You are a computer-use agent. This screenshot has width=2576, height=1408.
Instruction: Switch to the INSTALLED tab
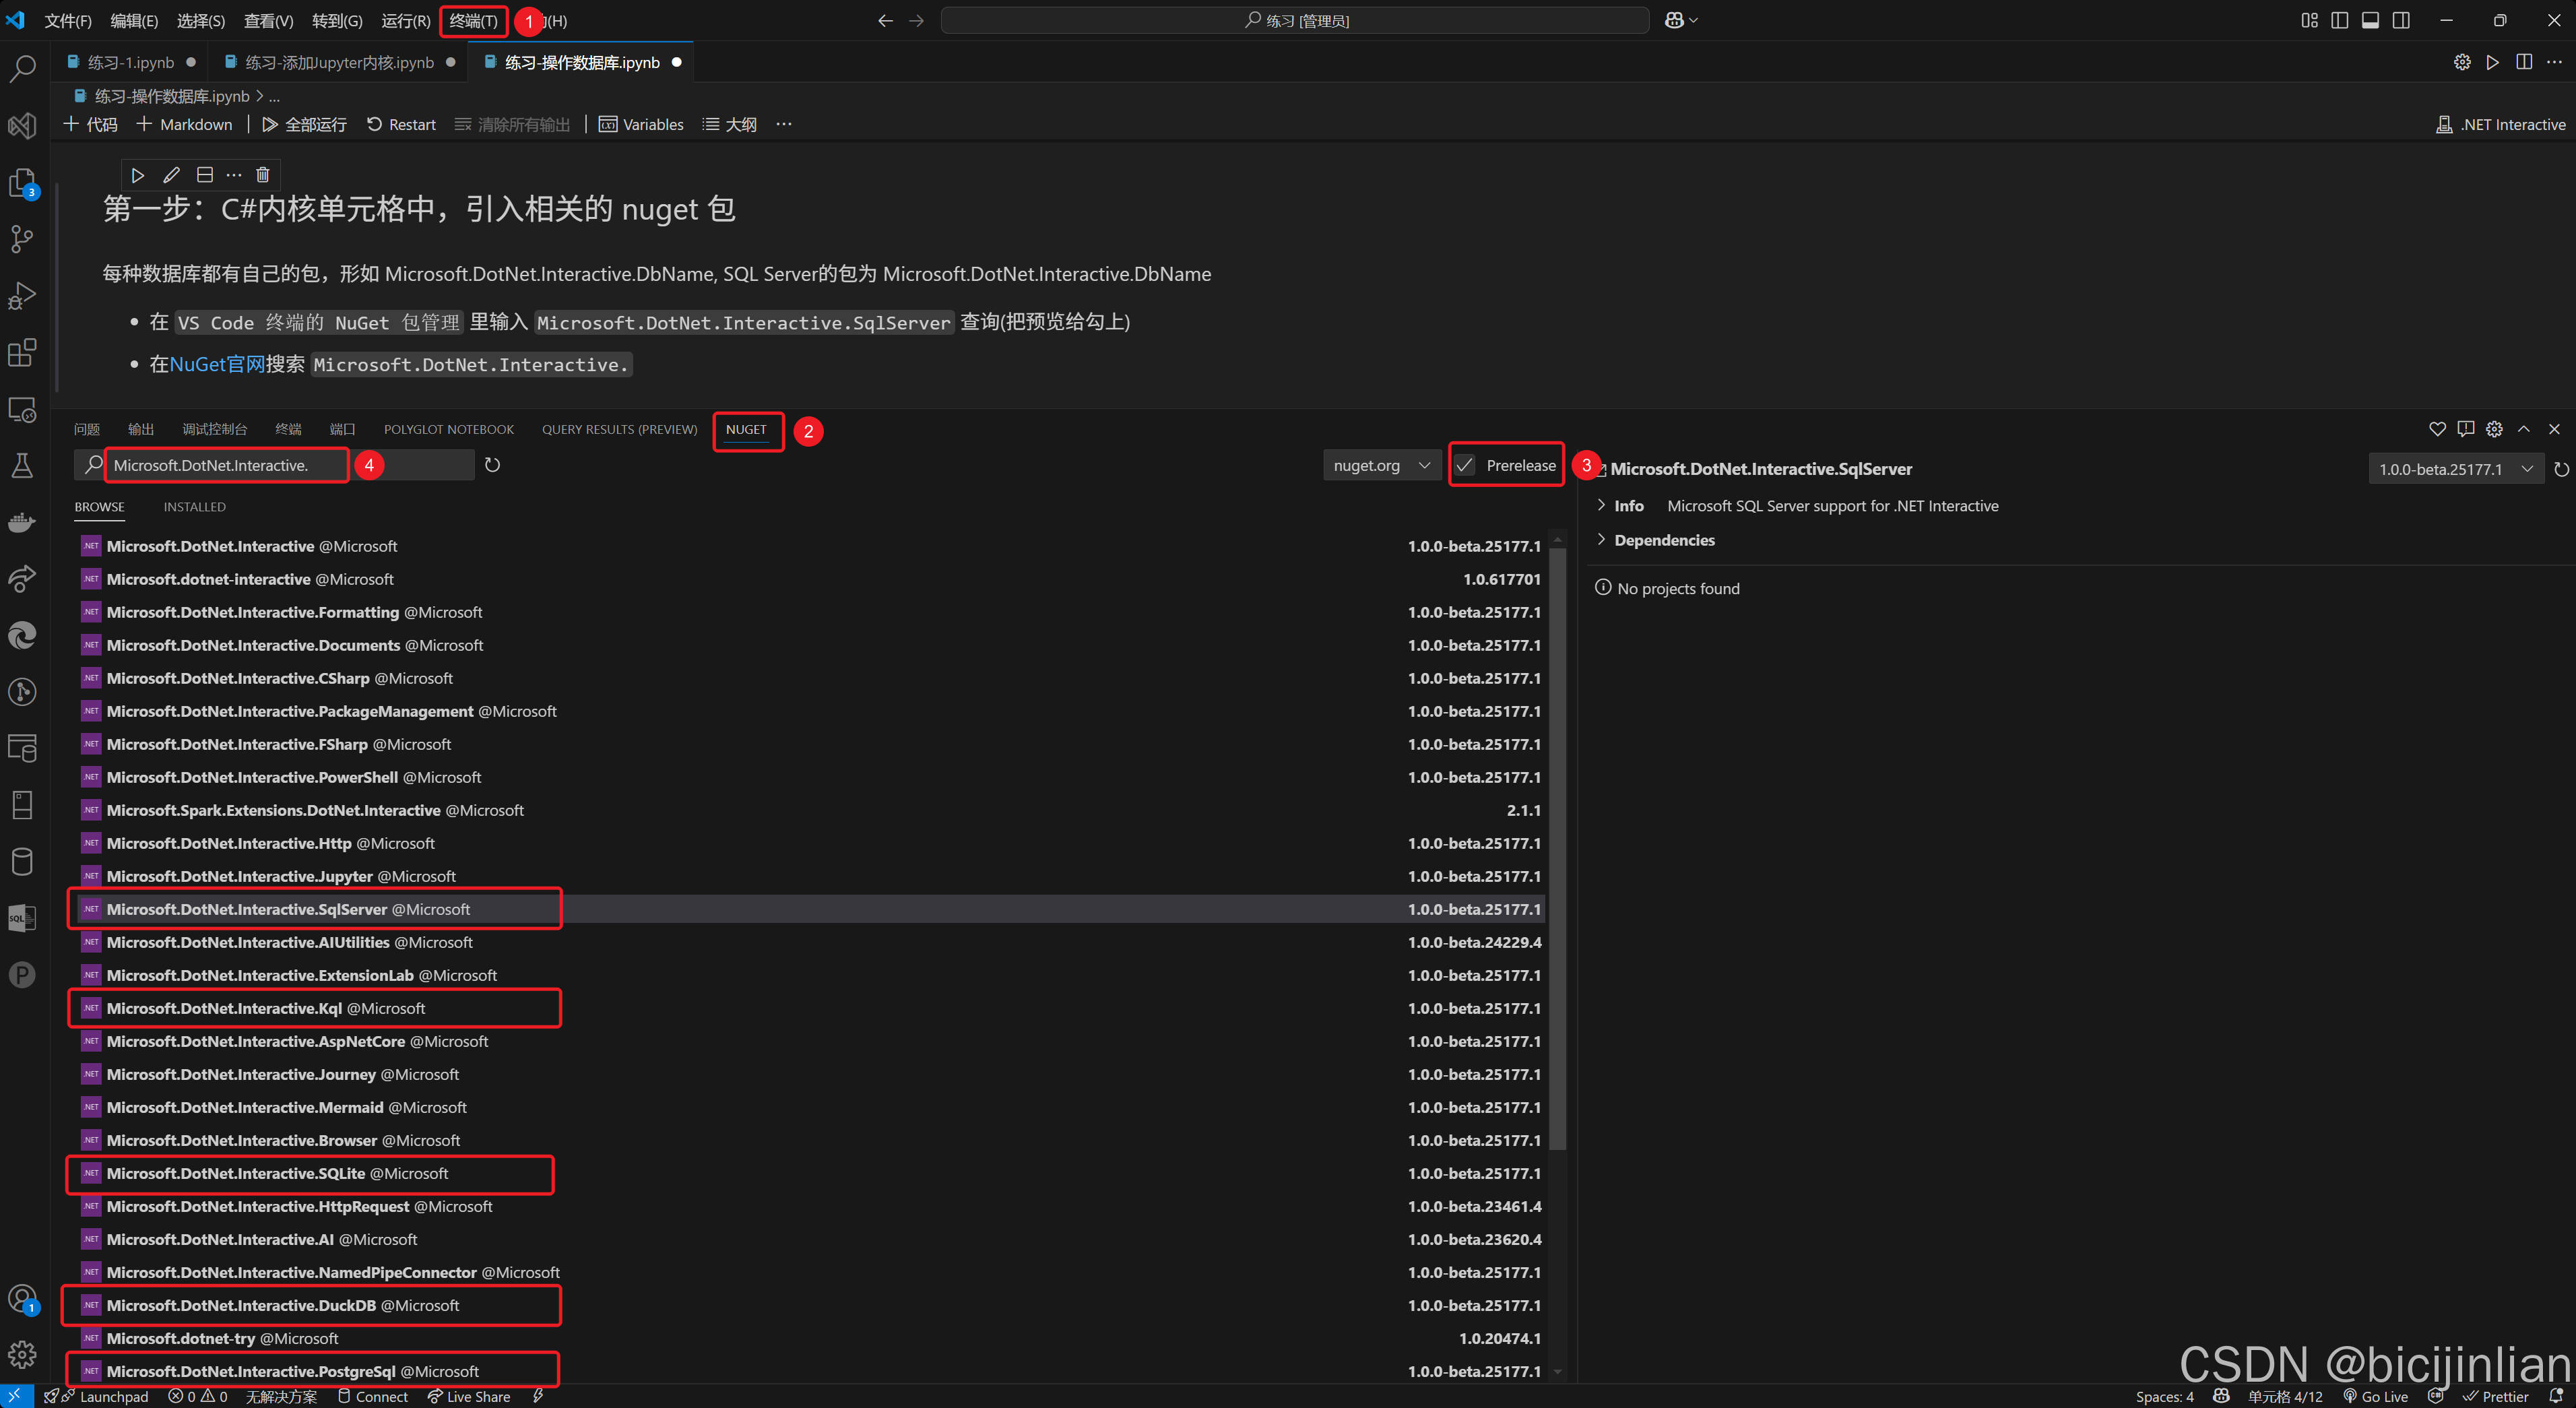click(194, 507)
